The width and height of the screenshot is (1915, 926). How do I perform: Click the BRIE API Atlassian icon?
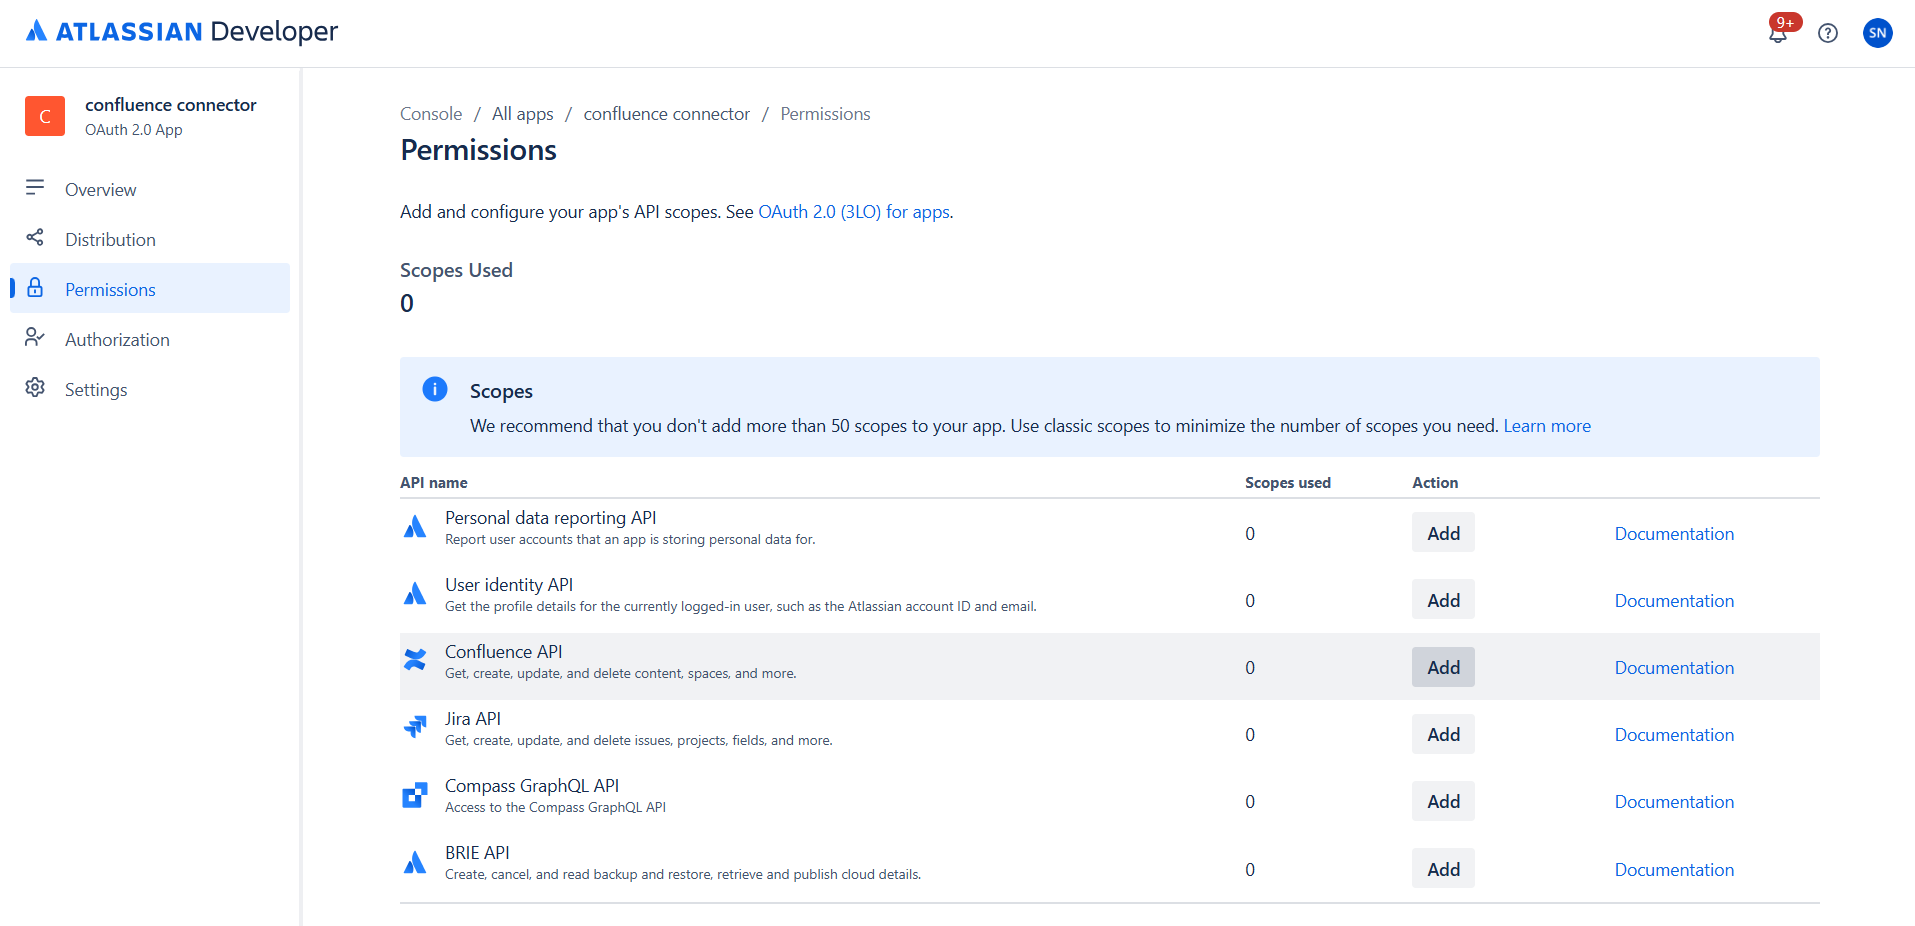[415, 861]
